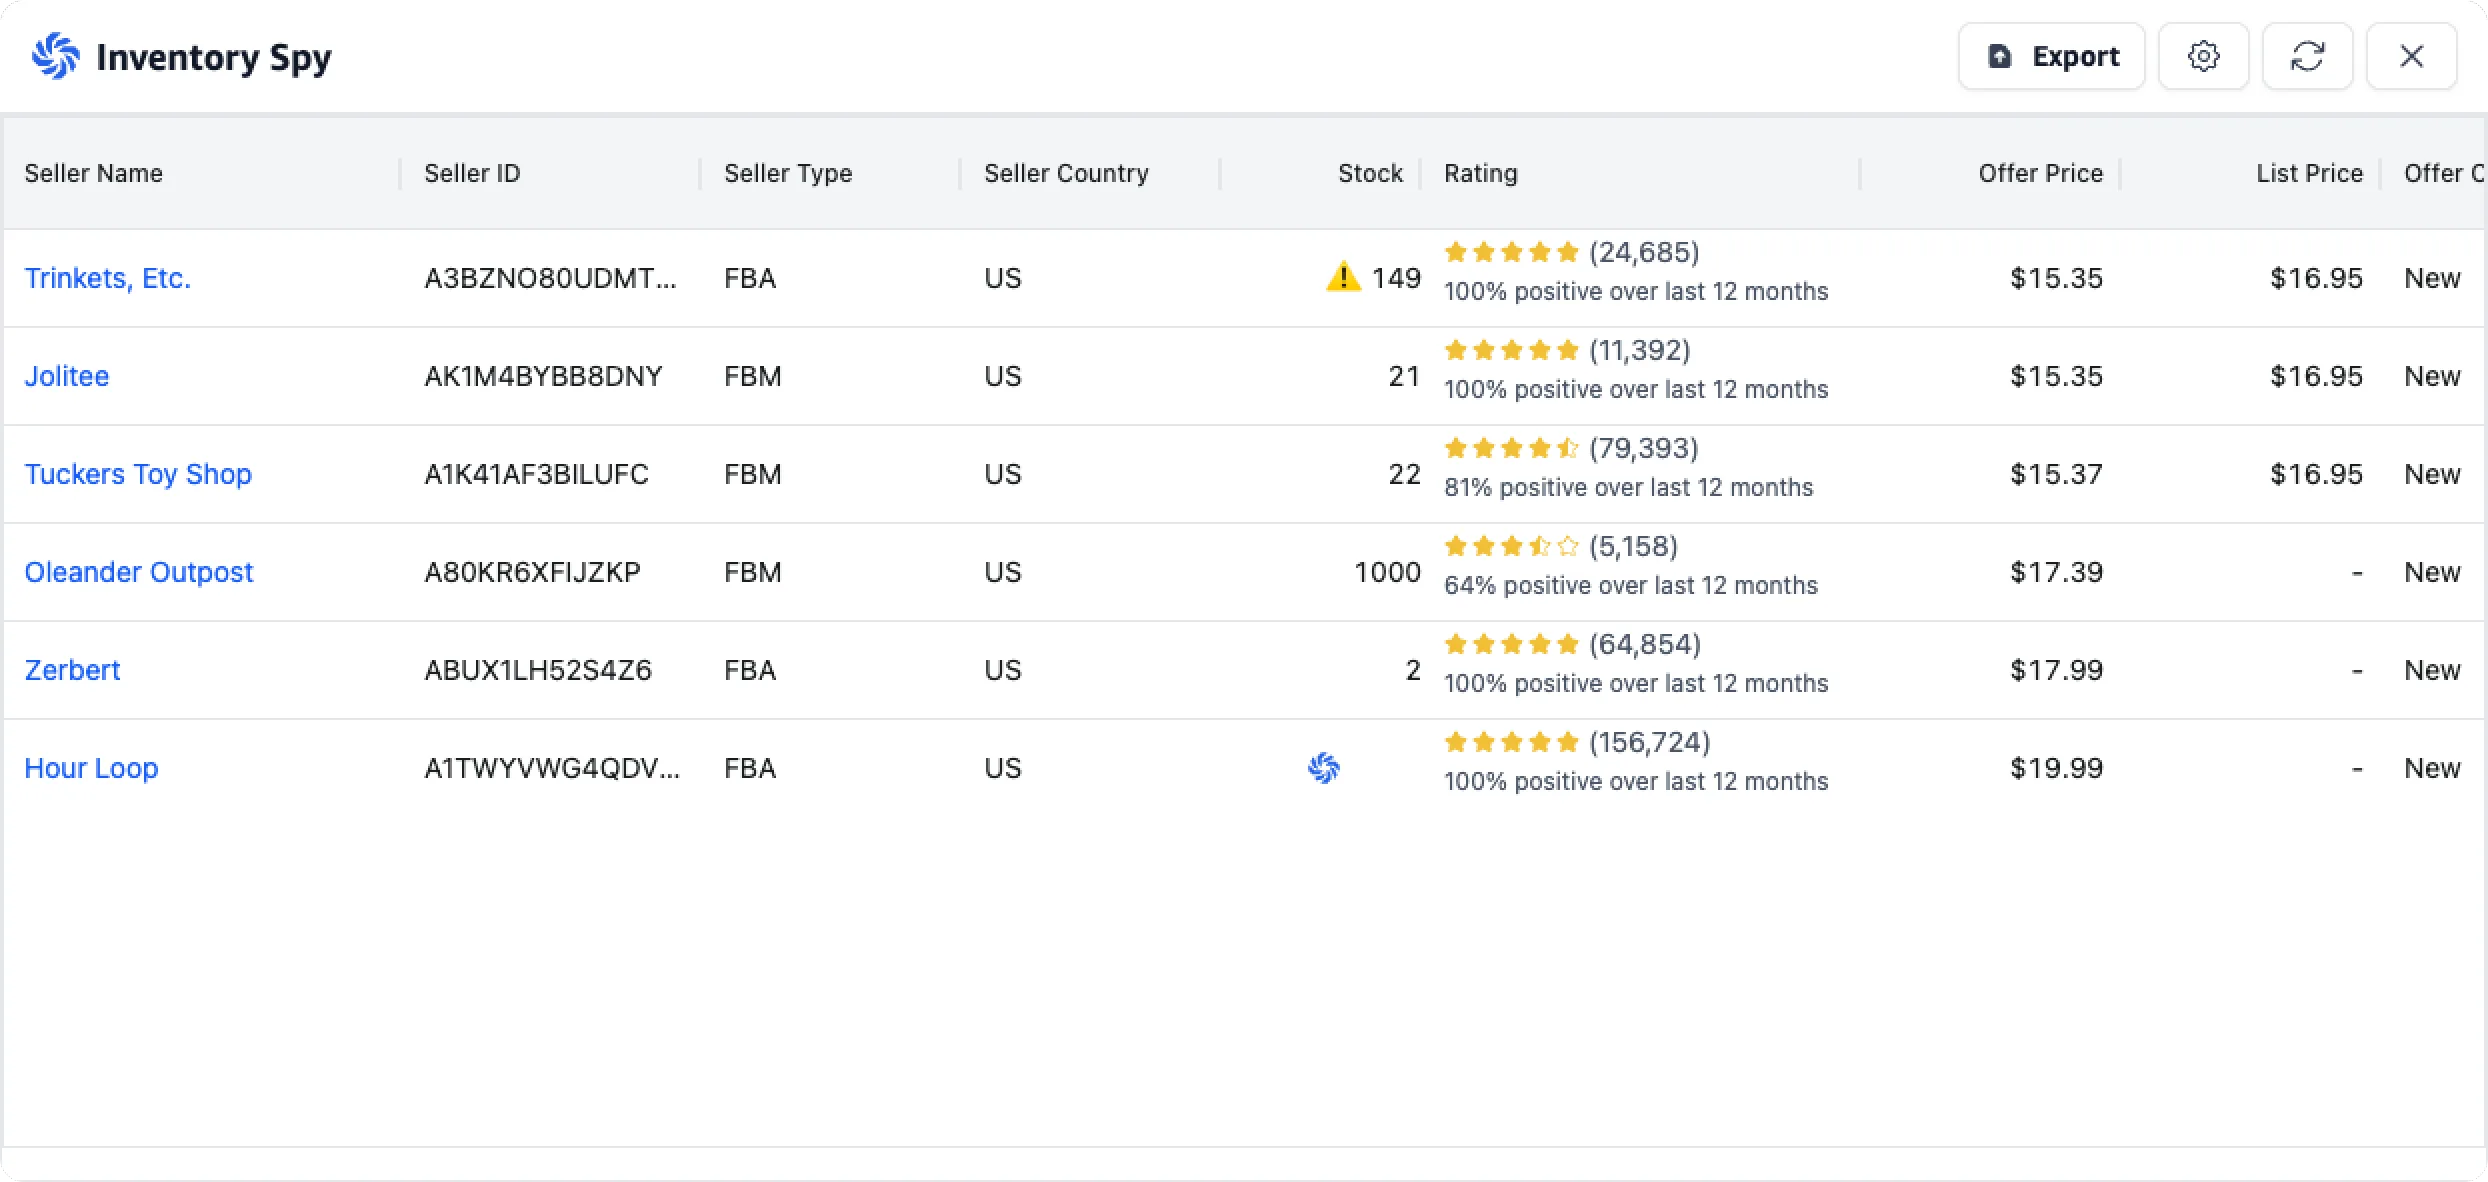The height and width of the screenshot is (1182, 2488).
Task: Open the Tuckers Toy Shop seller link
Action: 138,474
